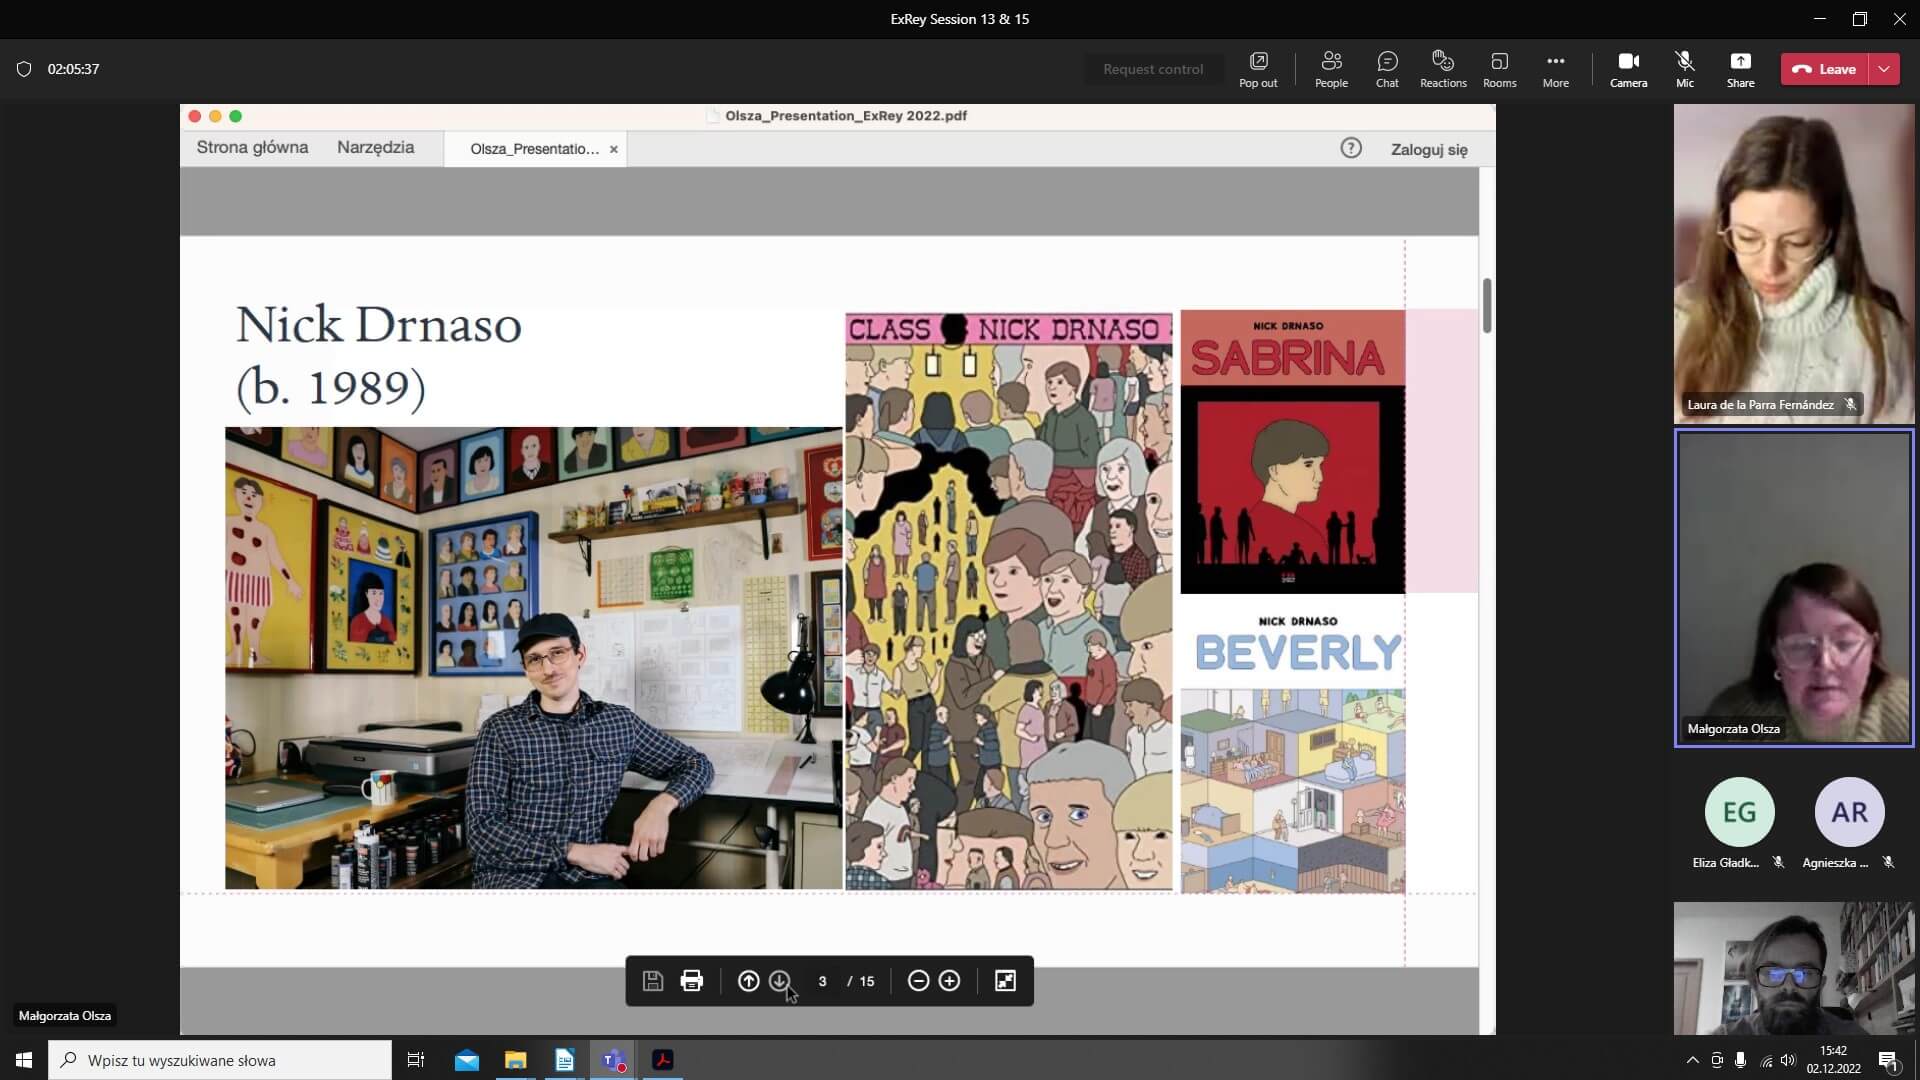Click the Wi-Fi network tray icon
This screenshot has width=1920, height=1080.
click(1766, 1060)
